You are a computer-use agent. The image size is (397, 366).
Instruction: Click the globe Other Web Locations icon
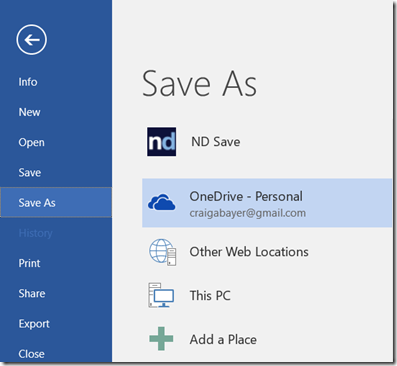[x=162, y=252]
